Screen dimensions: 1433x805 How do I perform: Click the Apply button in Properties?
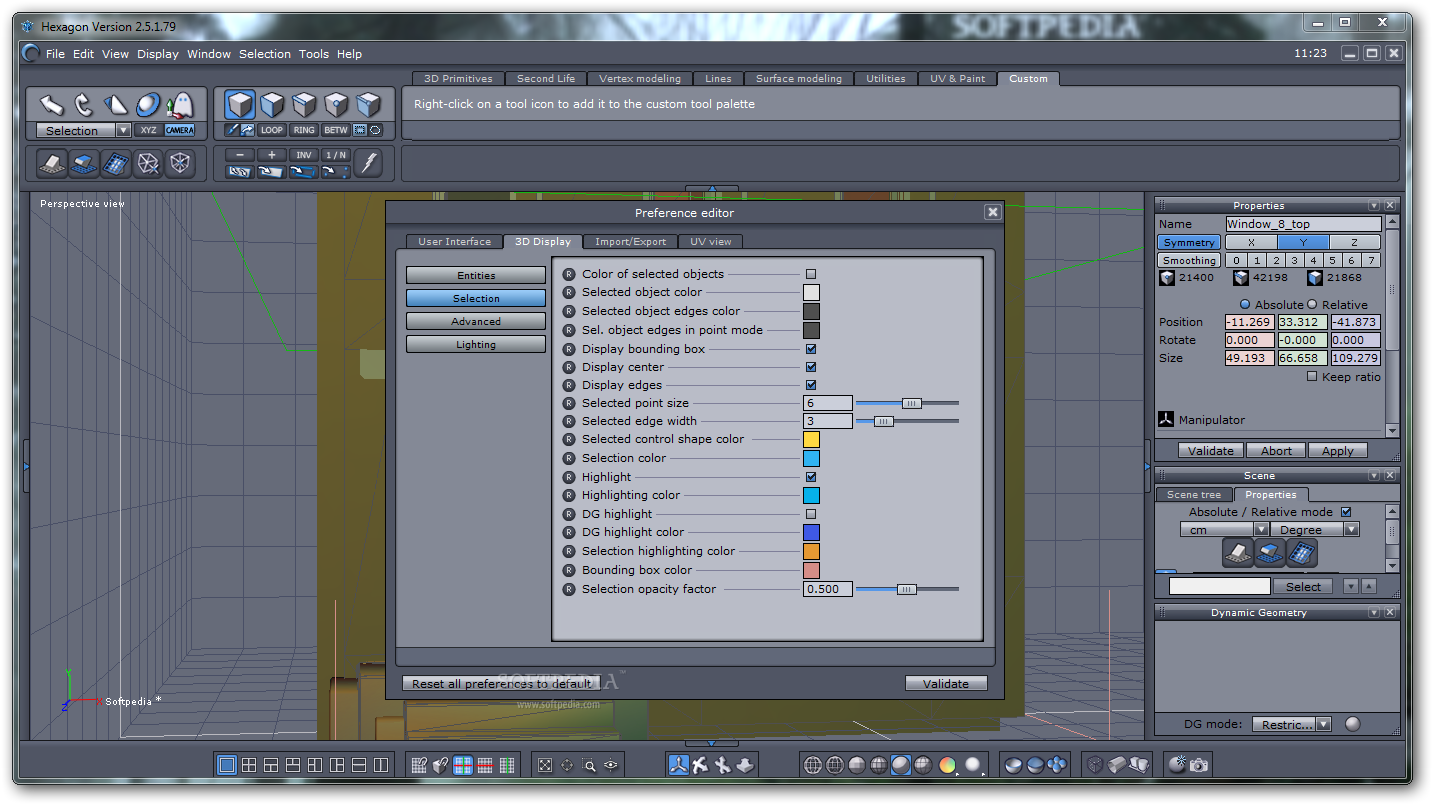(1337, 451)
